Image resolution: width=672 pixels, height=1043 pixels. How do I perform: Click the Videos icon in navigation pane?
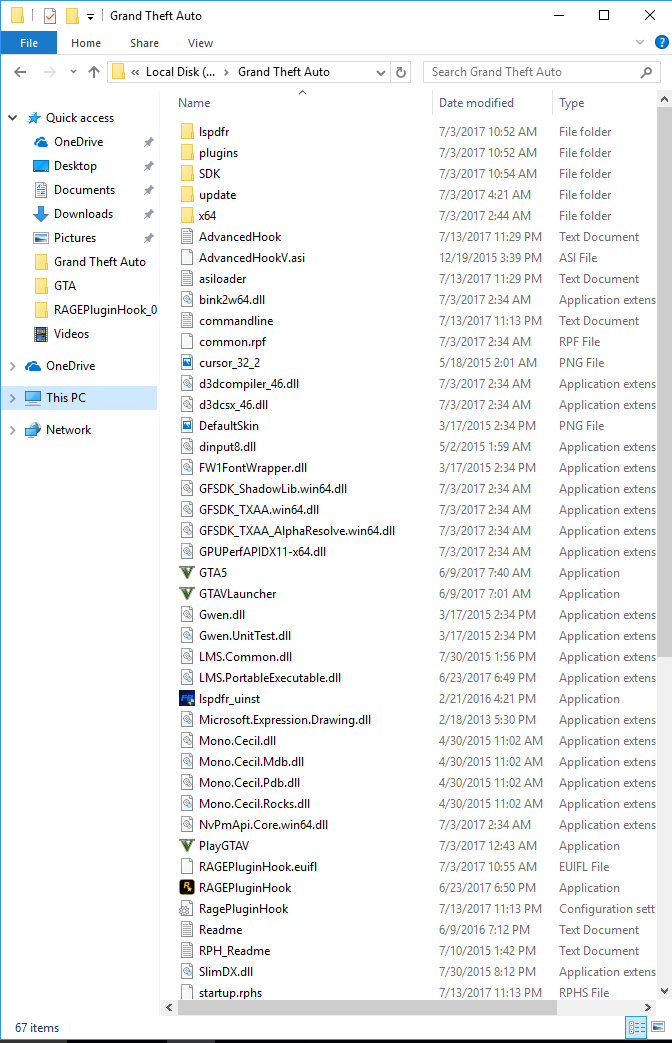[41, 333]
